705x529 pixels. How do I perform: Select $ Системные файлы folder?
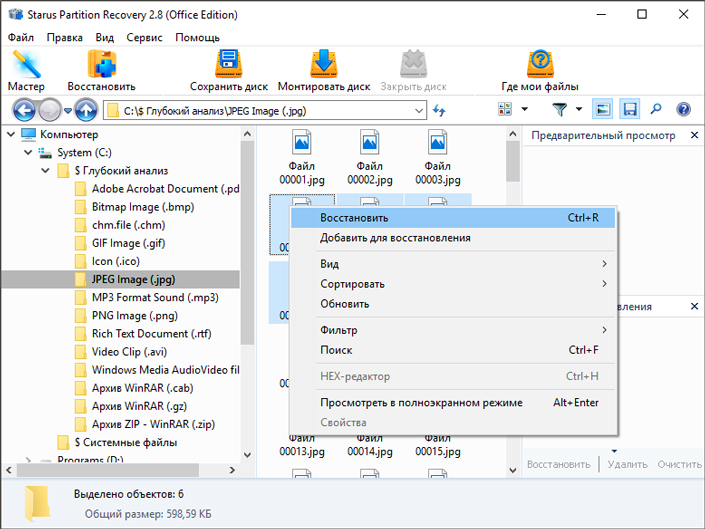117,442
